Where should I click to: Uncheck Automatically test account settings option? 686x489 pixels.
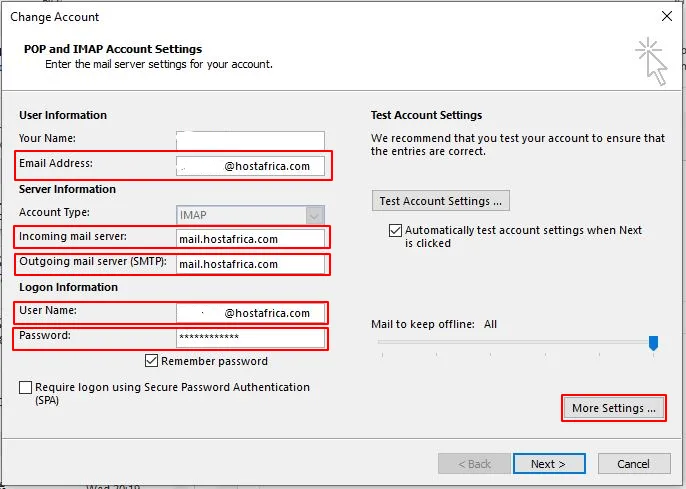[395, 230]
